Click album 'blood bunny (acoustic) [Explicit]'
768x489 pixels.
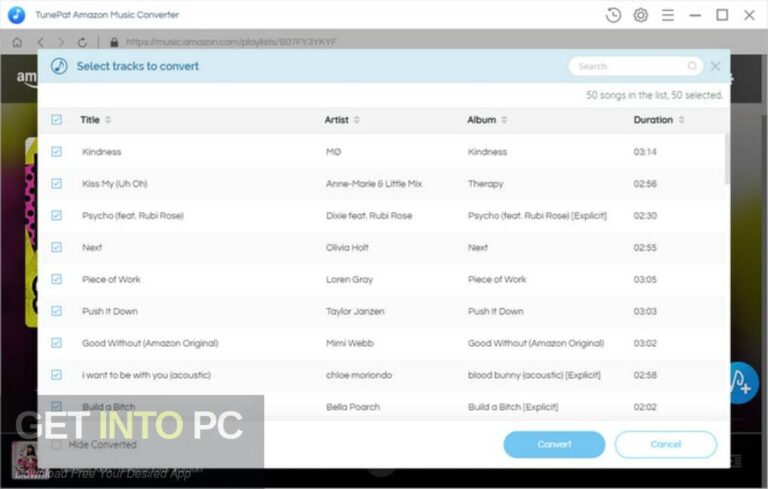click(534, 375)
